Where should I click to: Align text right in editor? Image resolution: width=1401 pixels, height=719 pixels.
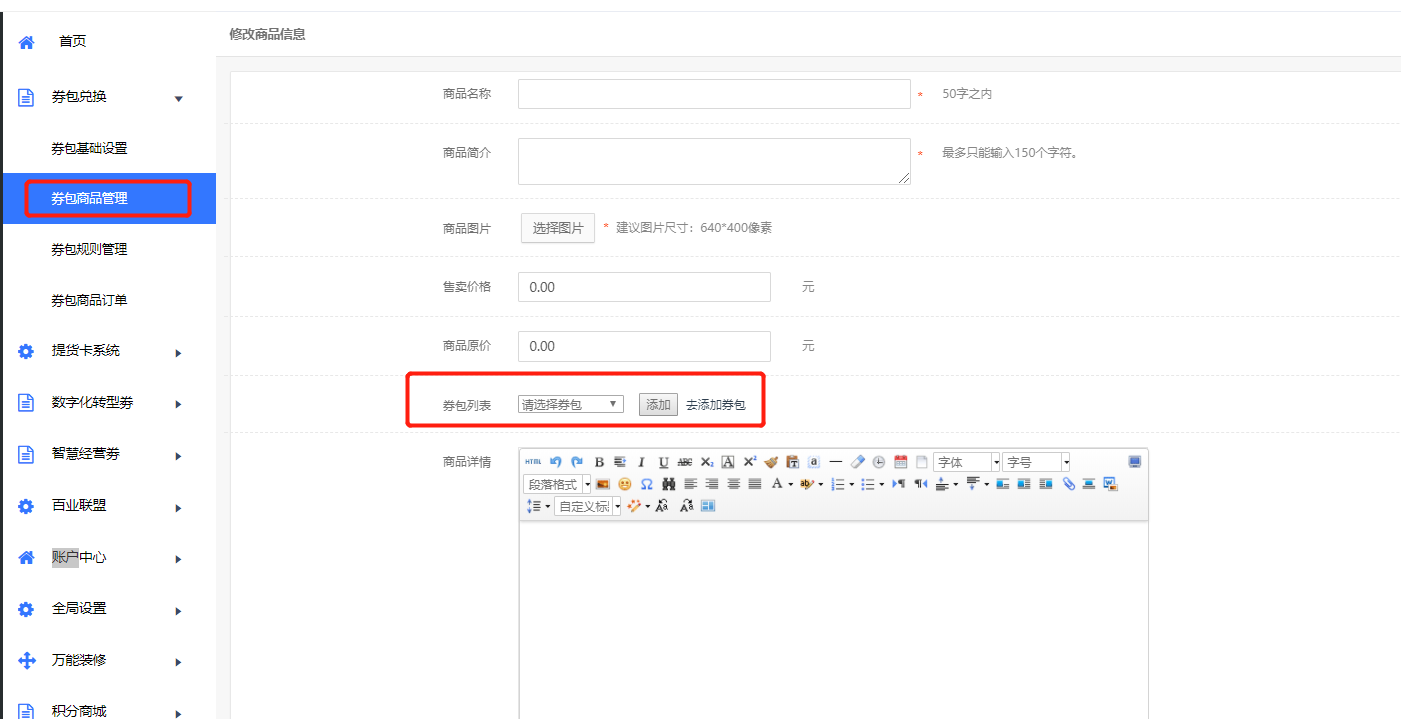[x=712, y=484]
